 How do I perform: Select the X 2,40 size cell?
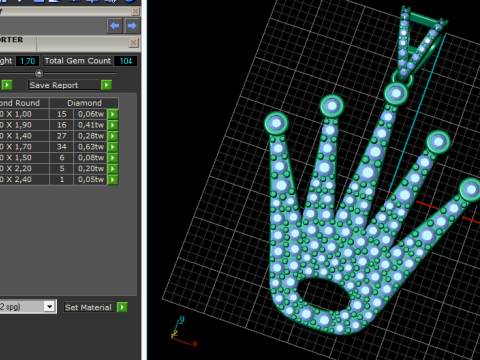[24, 179]
